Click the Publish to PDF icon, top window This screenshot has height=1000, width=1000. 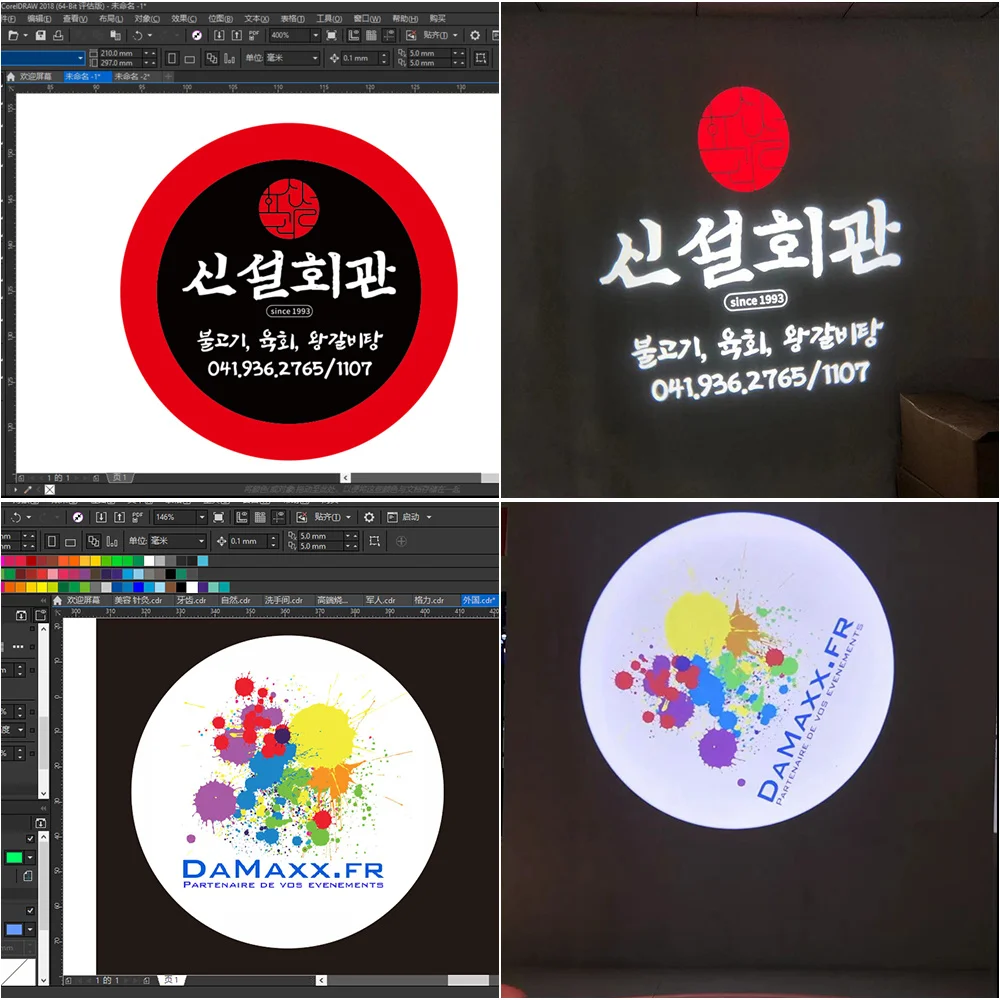pyautogui.click(x=254, y=35)
